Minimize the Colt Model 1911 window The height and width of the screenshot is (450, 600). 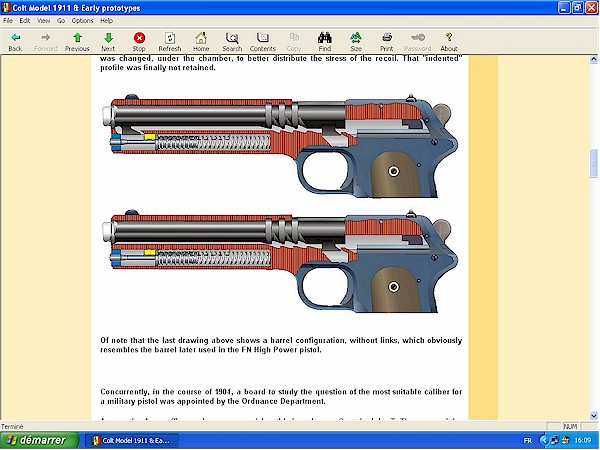pyautogui.click(x=564, y=8)
